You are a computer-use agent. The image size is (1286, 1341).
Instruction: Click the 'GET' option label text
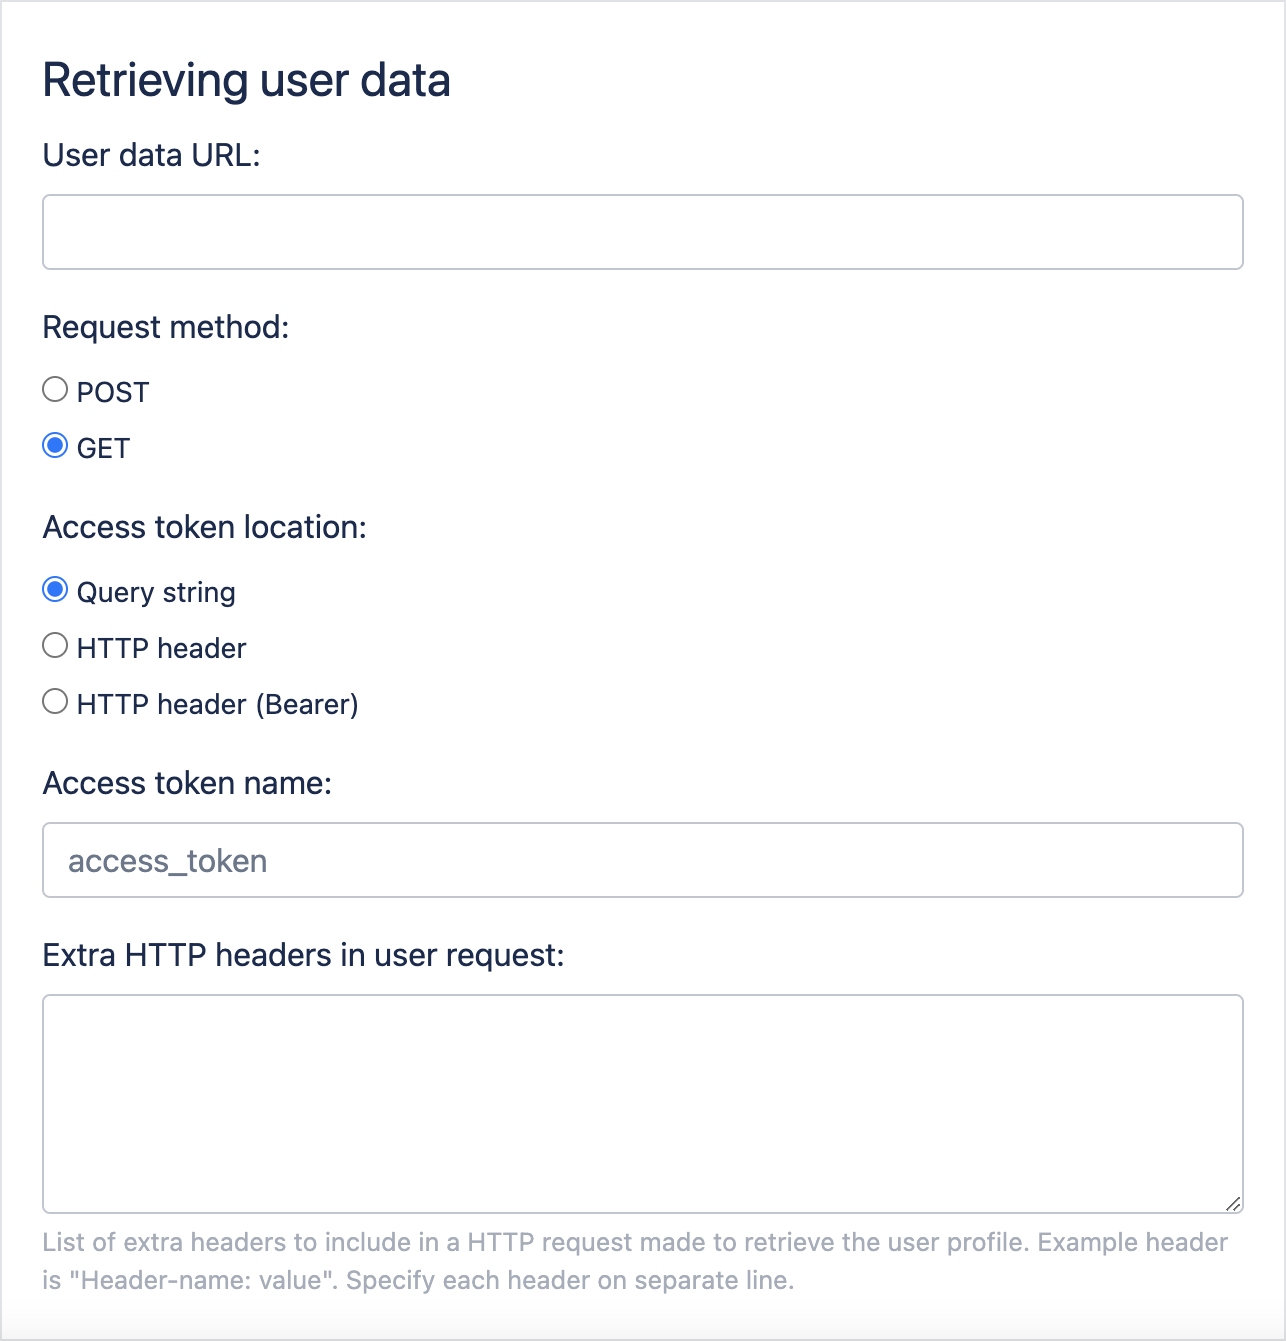(x=103, y=449)
